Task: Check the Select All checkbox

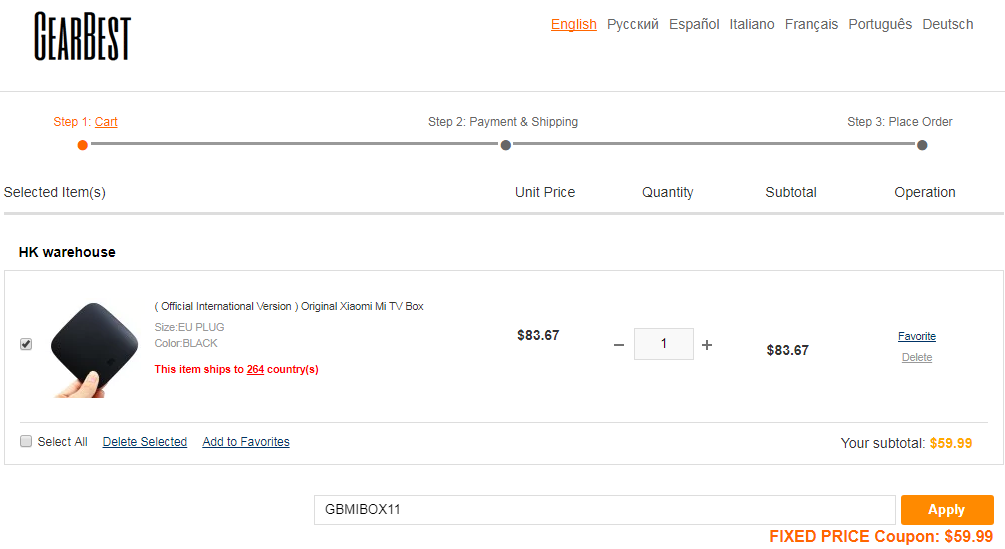Action: [26, 441]
